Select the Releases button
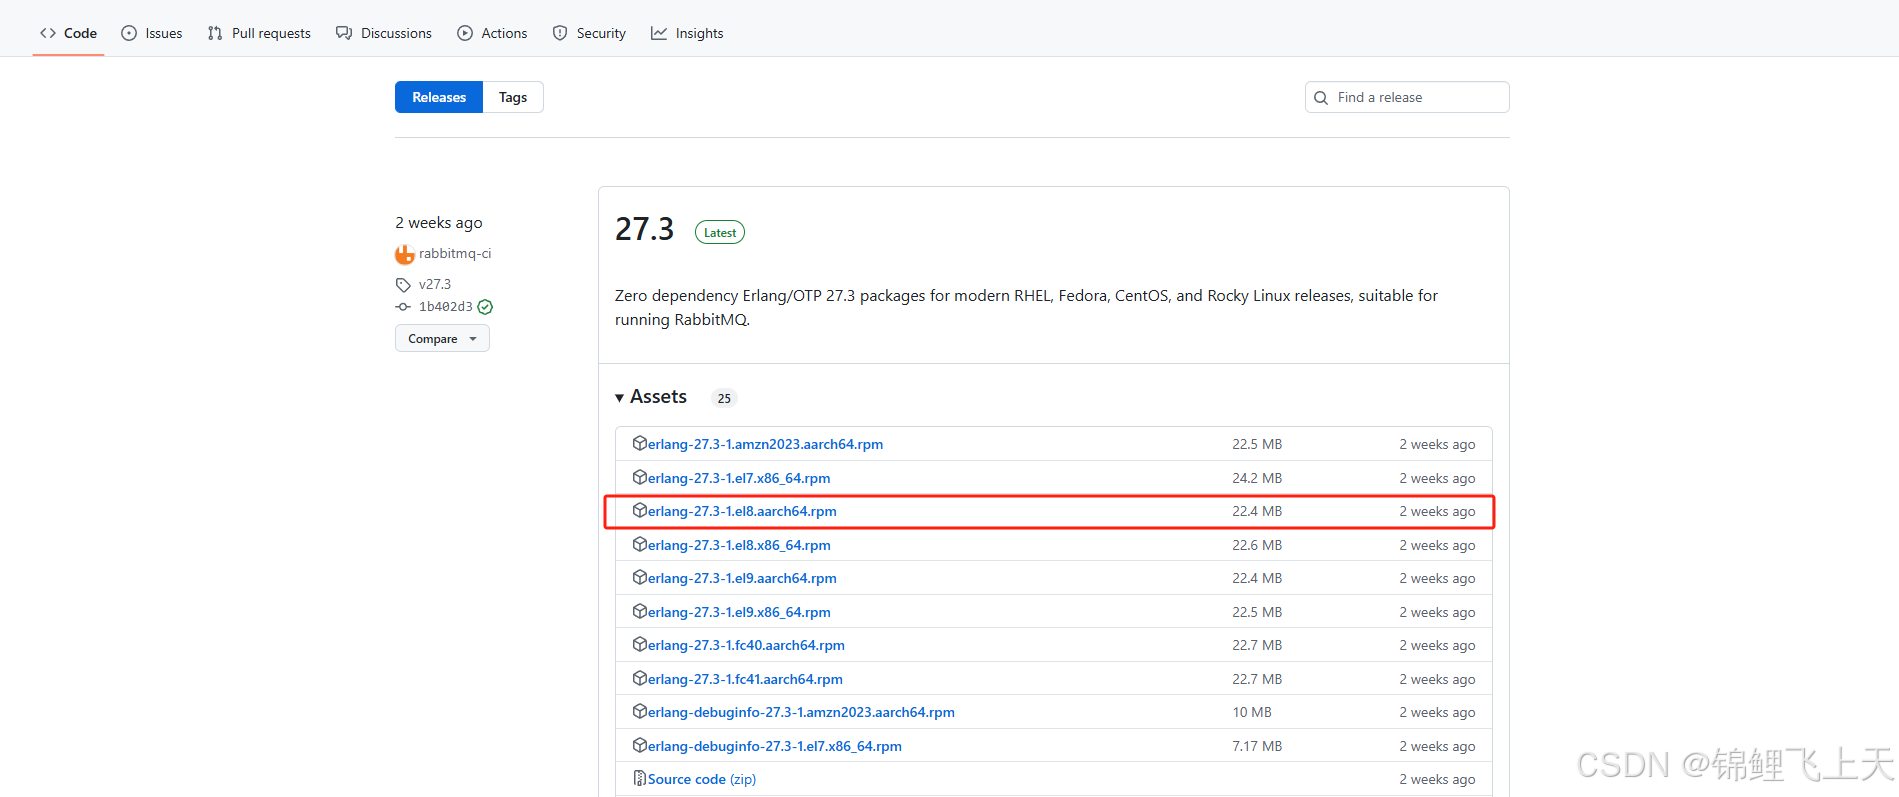Screen dimensions: 1899x797 [x=439, y=97]
